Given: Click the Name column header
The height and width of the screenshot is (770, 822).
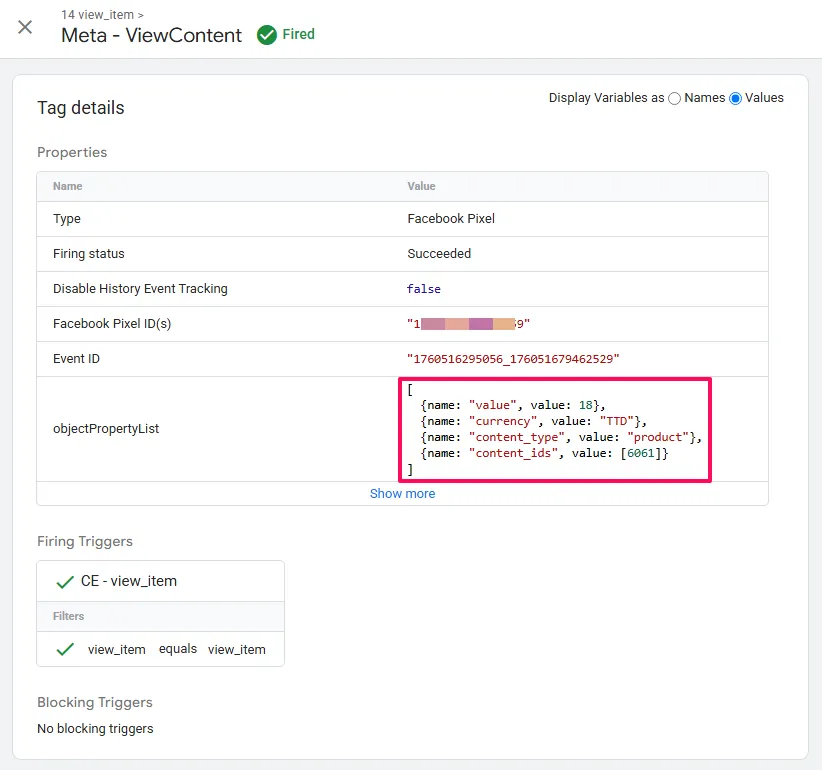Looking at the screenshot, I should (68, 186).
